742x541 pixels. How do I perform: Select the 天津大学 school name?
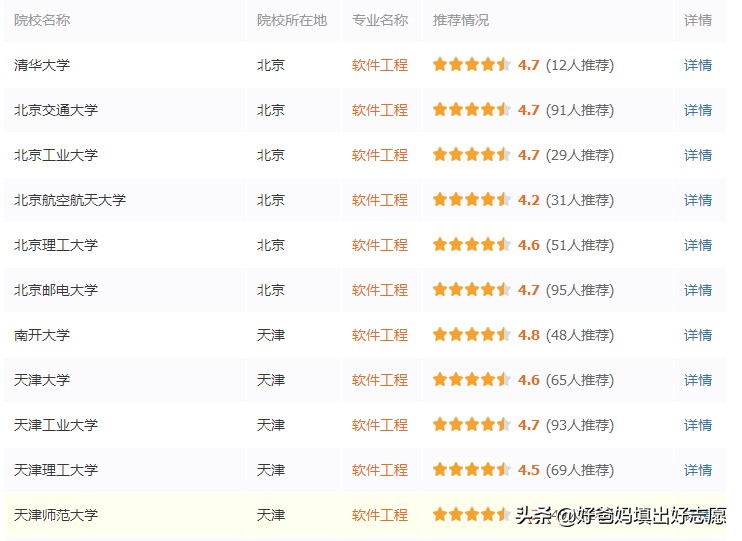click(x=42, y=380)
